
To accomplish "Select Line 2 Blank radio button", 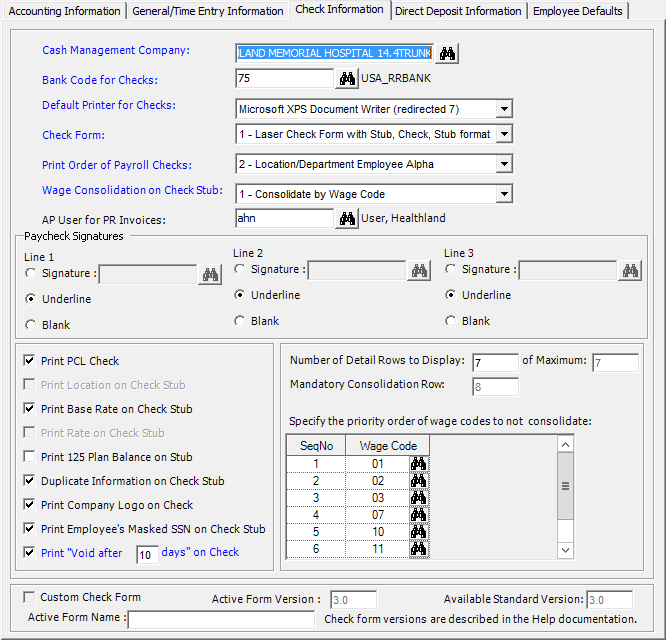I will 240,321.
